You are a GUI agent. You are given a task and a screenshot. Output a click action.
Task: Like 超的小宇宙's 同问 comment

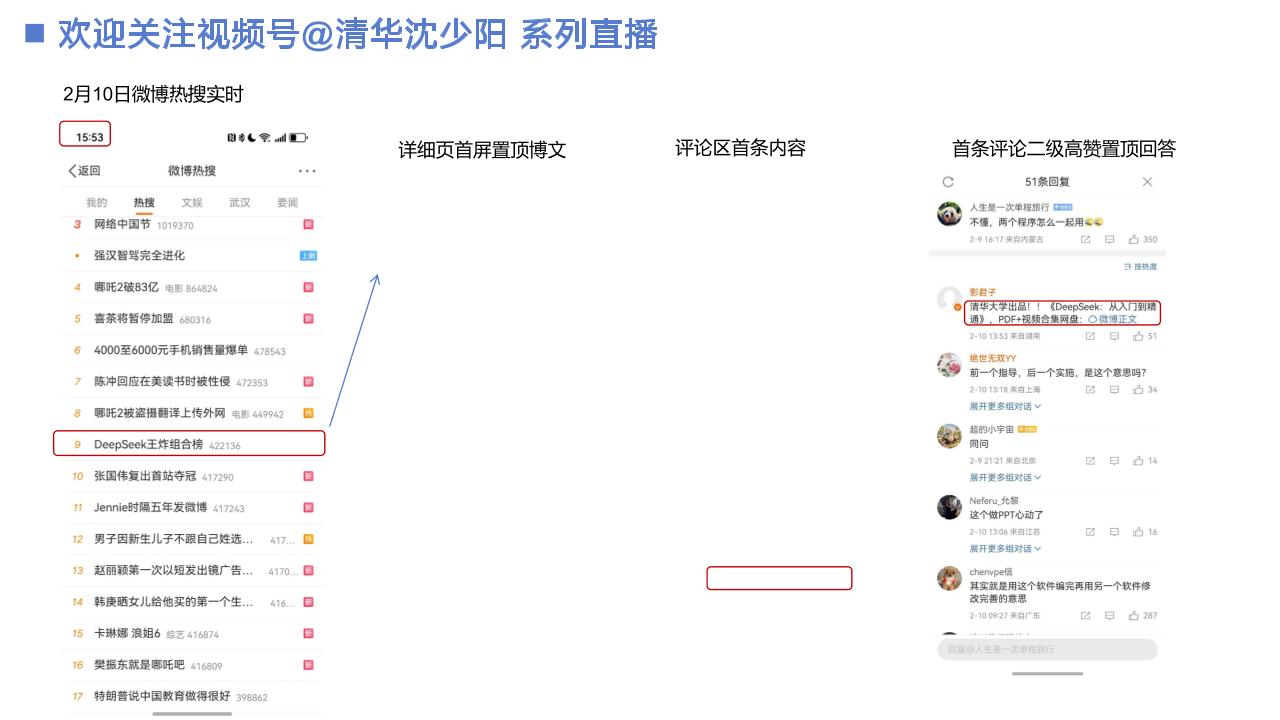pos(1138,461)
